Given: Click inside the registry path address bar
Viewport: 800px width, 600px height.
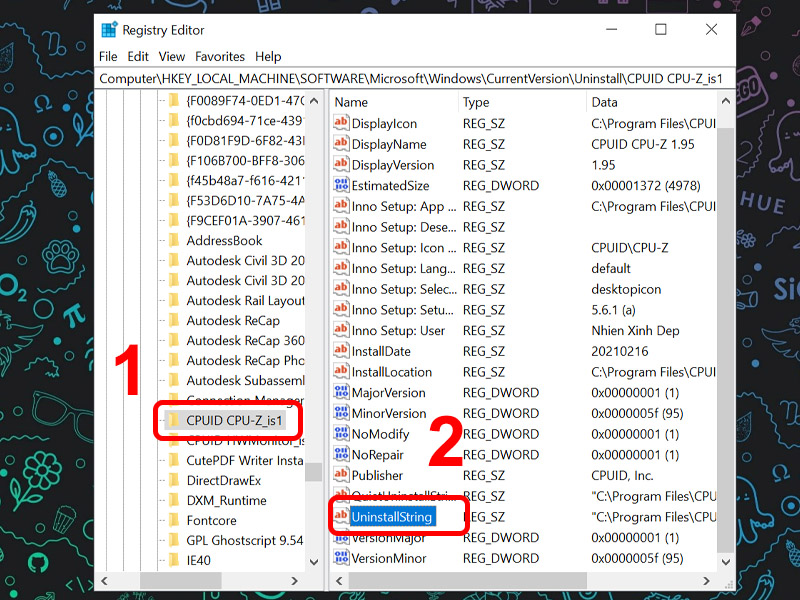Looking at the screenshot, I should click(x=400, y=77).
